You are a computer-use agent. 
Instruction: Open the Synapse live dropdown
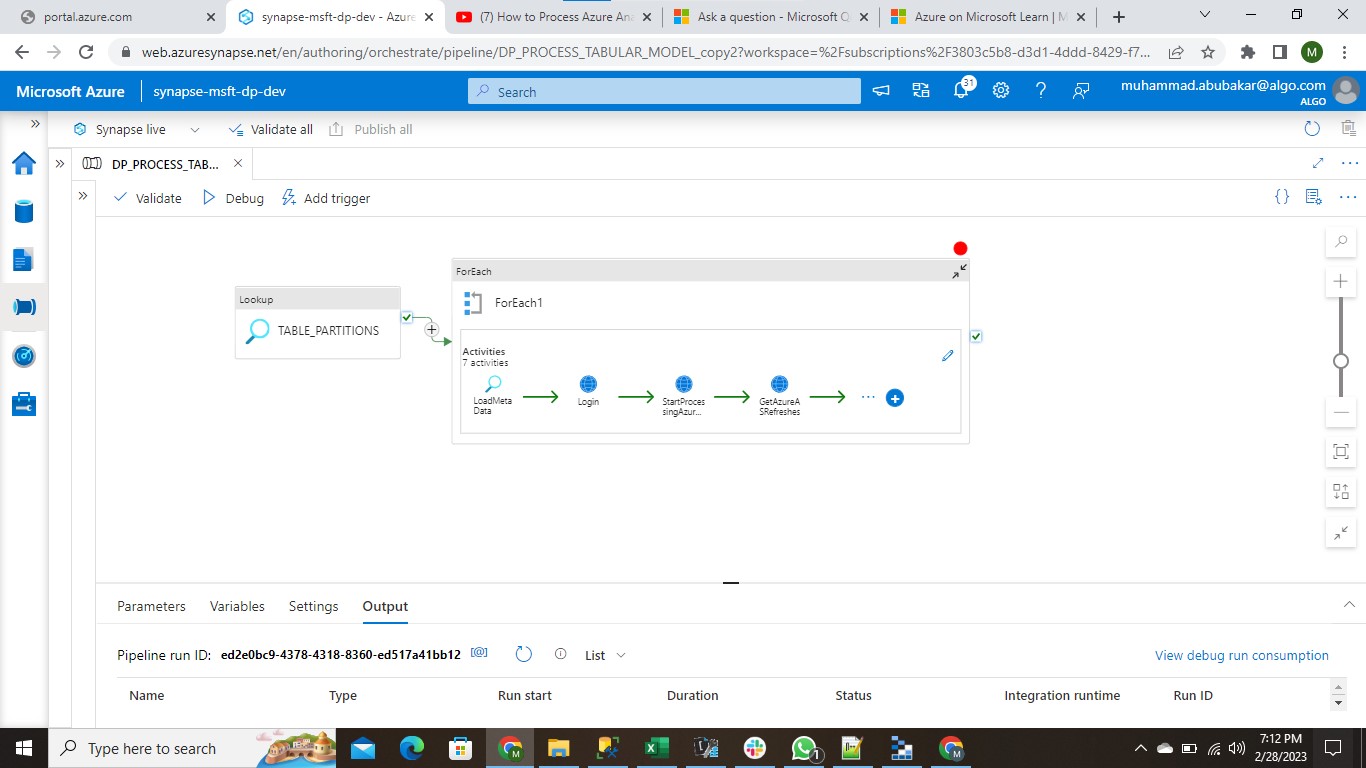pyautogui.click(x=194, y=129)
